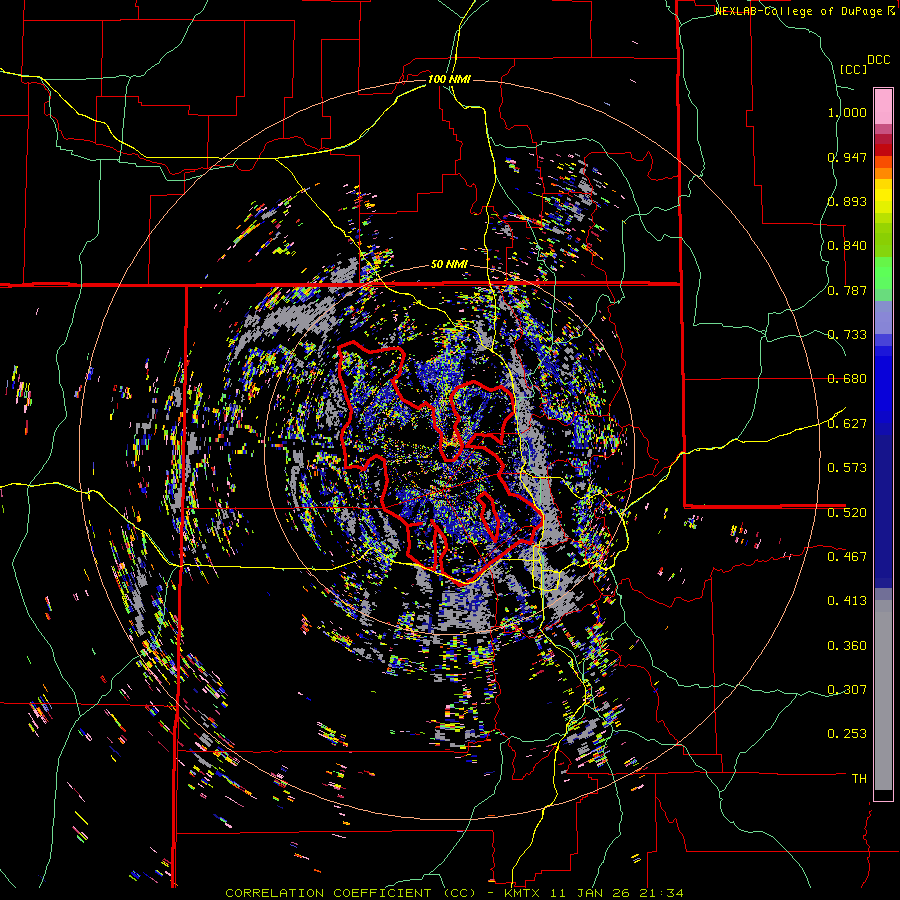Click the 0.787 legend value
The height and width of the screenshot is (900, 900).
click(x=847, y=290)
